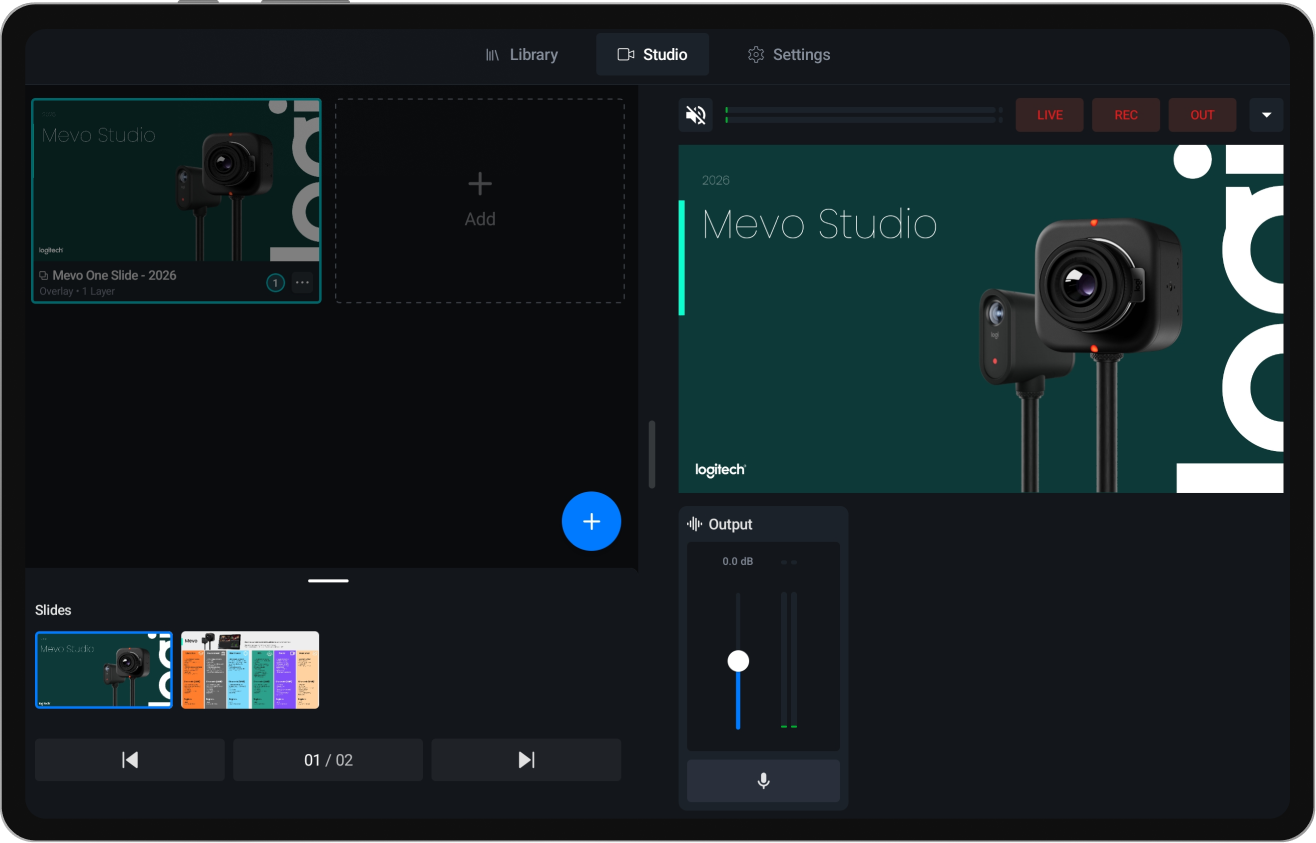Open the ellipsis menu on Mevo One Slide
Screen dimensions: 1316x843
302,282
